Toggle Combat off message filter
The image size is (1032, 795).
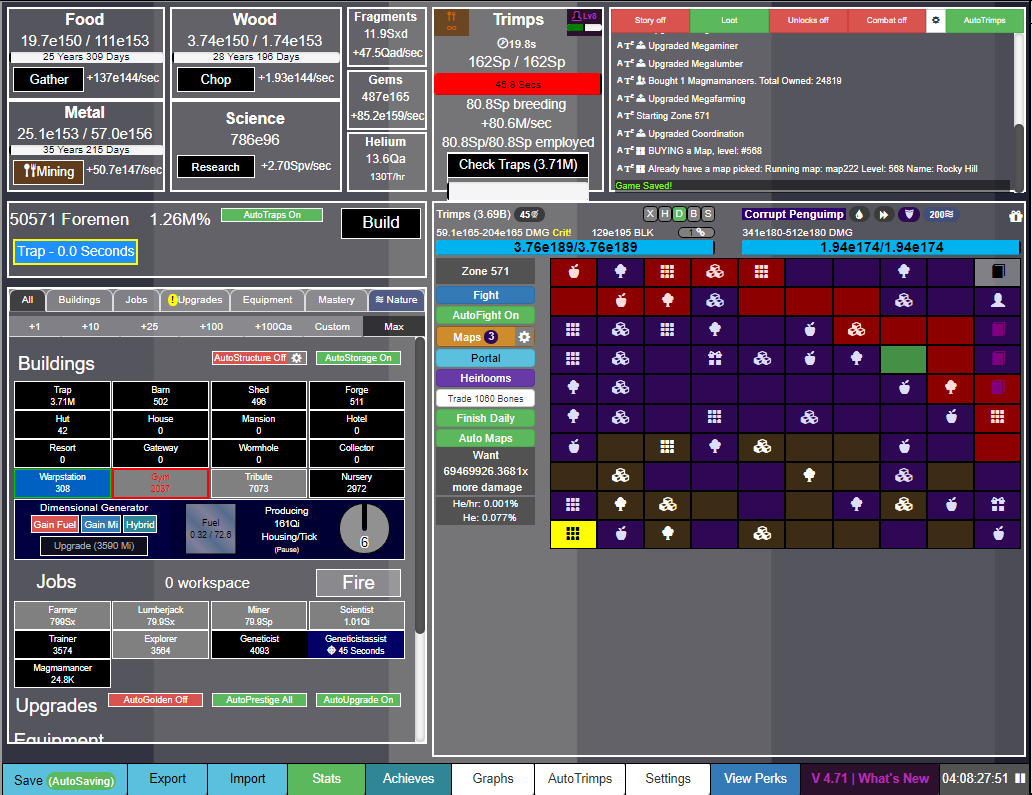(887, 20)
